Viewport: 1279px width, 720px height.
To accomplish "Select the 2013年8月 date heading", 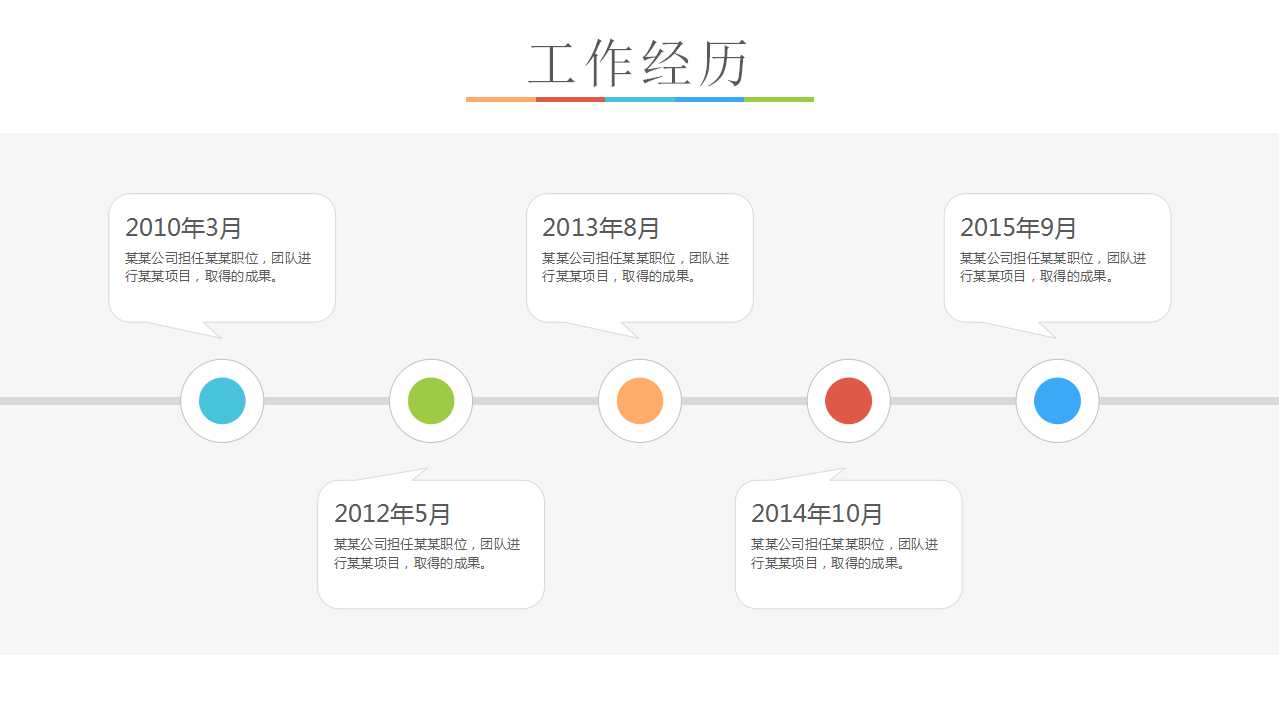I will (x=601, y=228).
